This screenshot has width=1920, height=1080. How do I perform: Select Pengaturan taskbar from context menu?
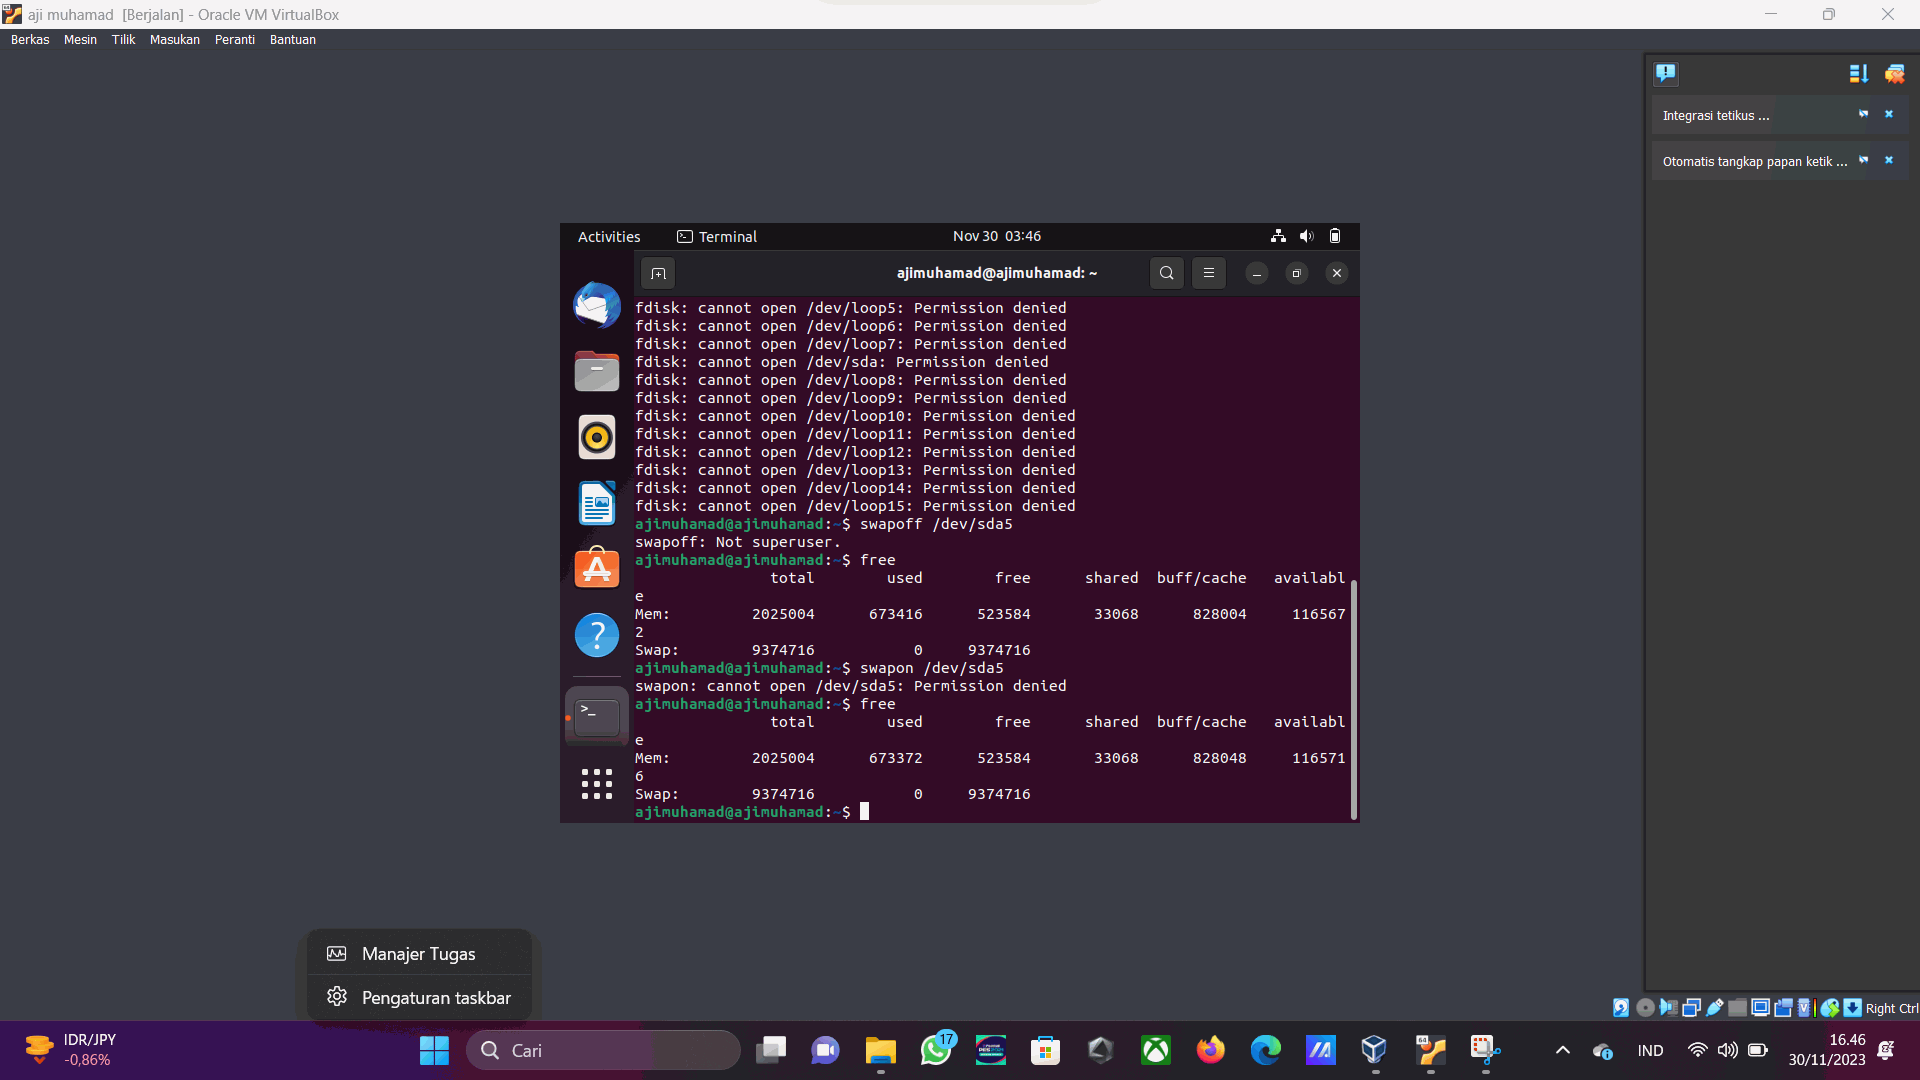pos(419,997)
